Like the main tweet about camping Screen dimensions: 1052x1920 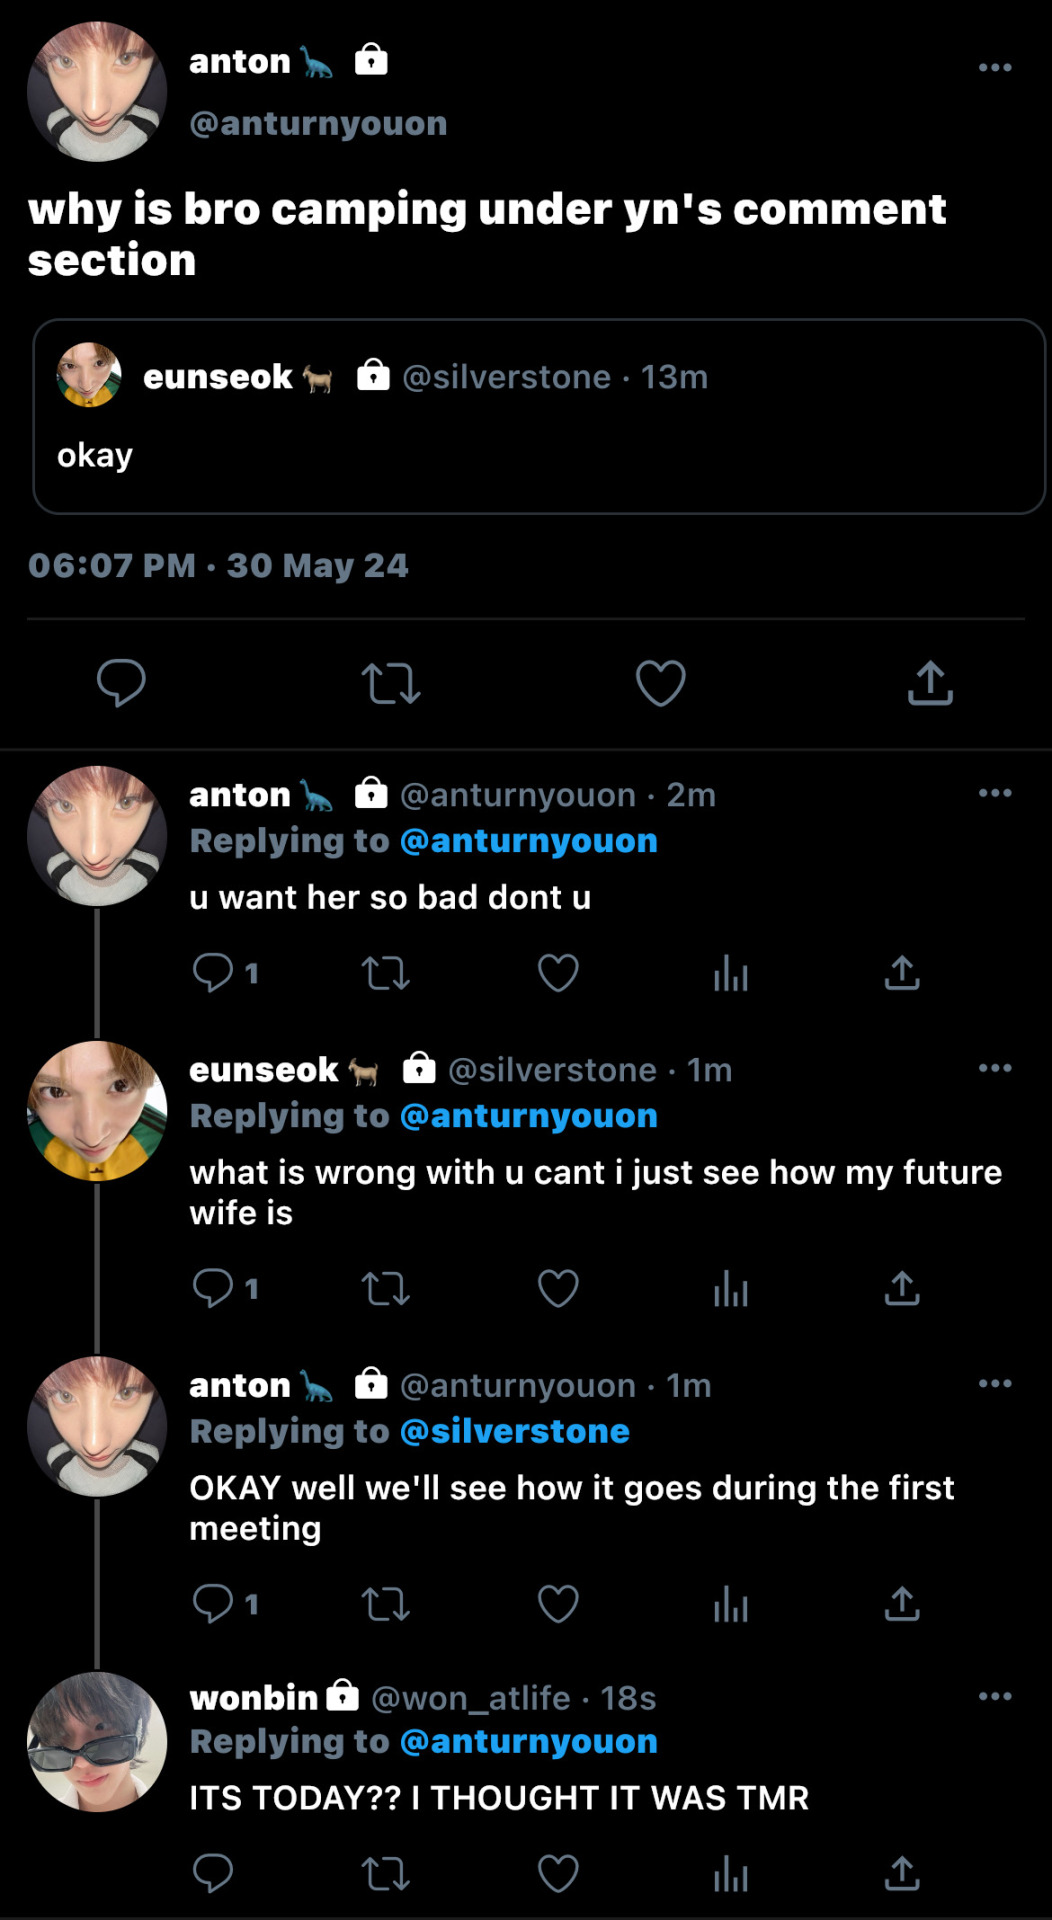tap(661, 684)
